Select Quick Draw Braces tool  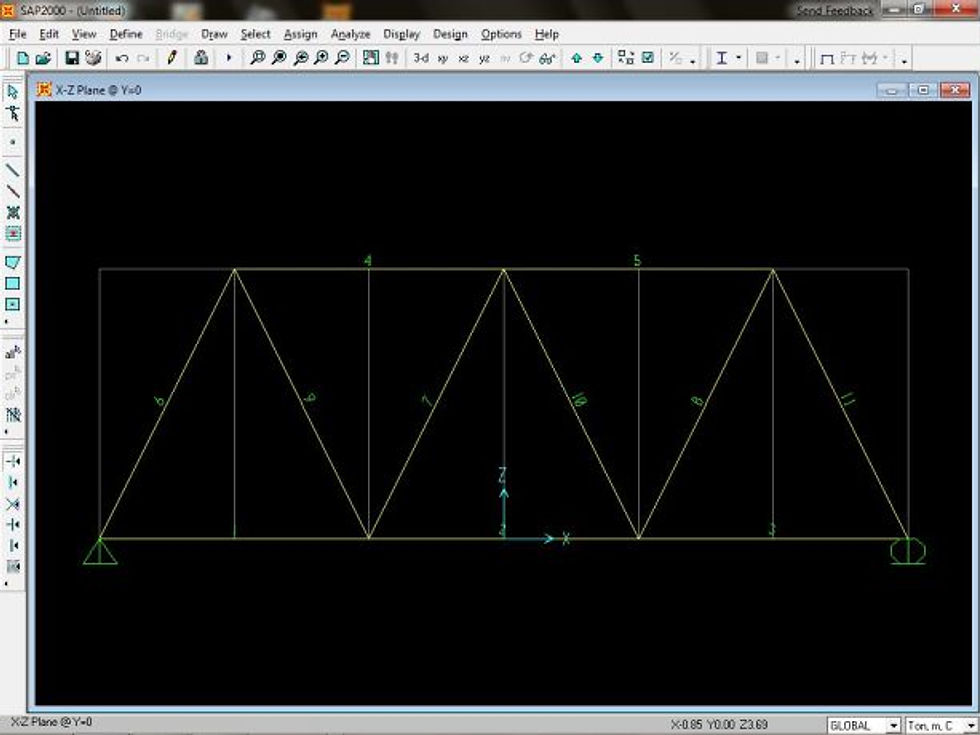coord(12,212)
